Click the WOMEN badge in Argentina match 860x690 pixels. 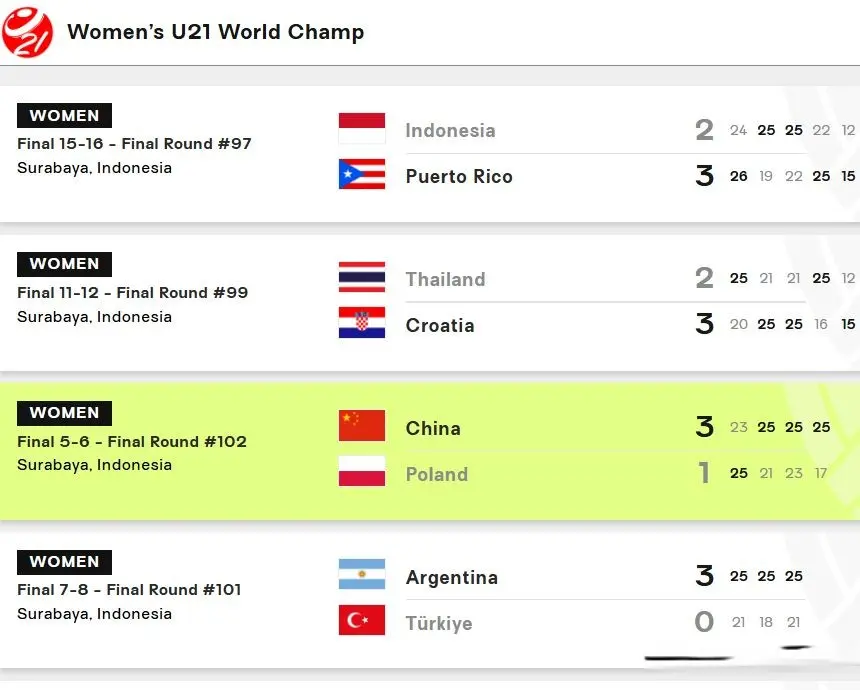[x=64, y=562]
